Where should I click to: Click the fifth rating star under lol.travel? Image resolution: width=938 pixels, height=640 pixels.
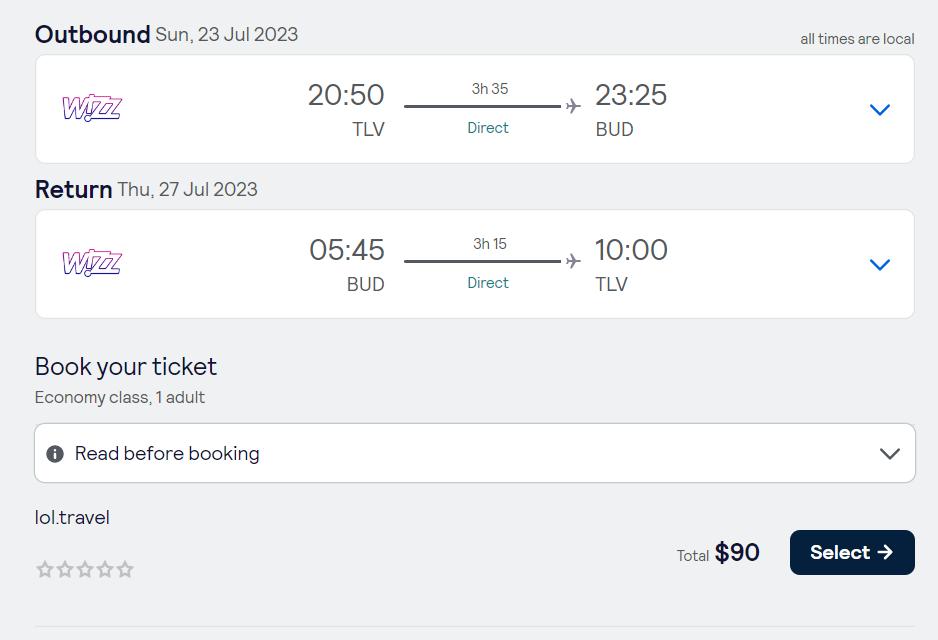coord(125,570)
